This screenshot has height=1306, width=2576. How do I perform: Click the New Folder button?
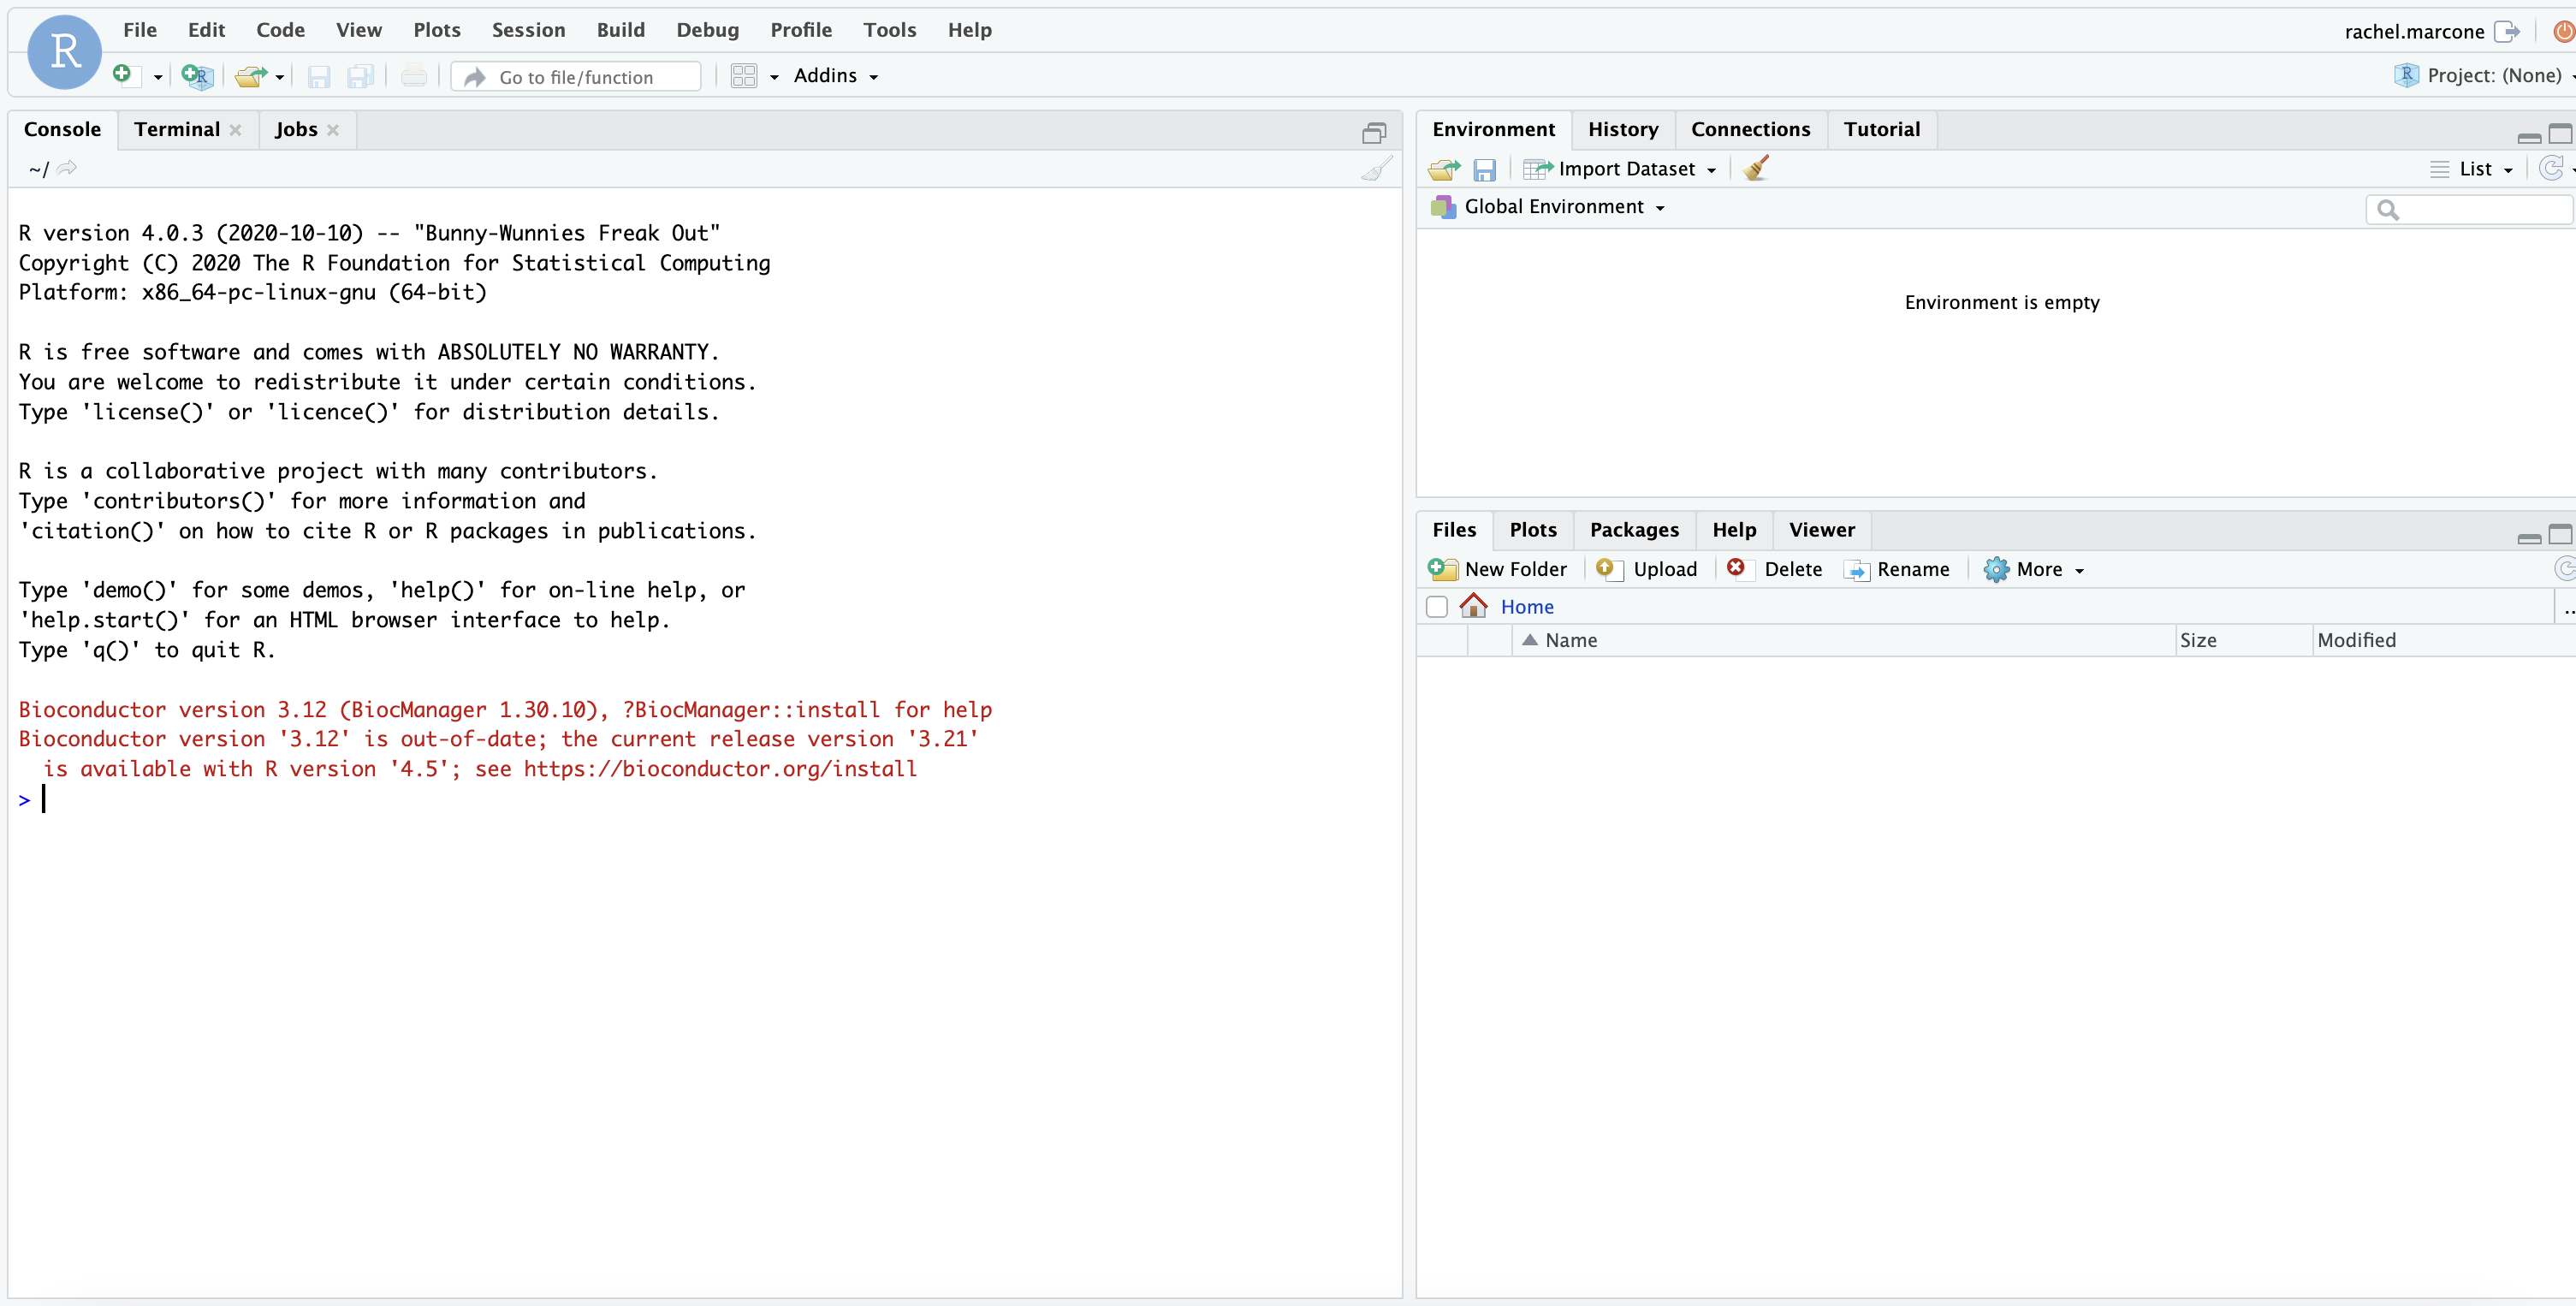pos(1498,569)
